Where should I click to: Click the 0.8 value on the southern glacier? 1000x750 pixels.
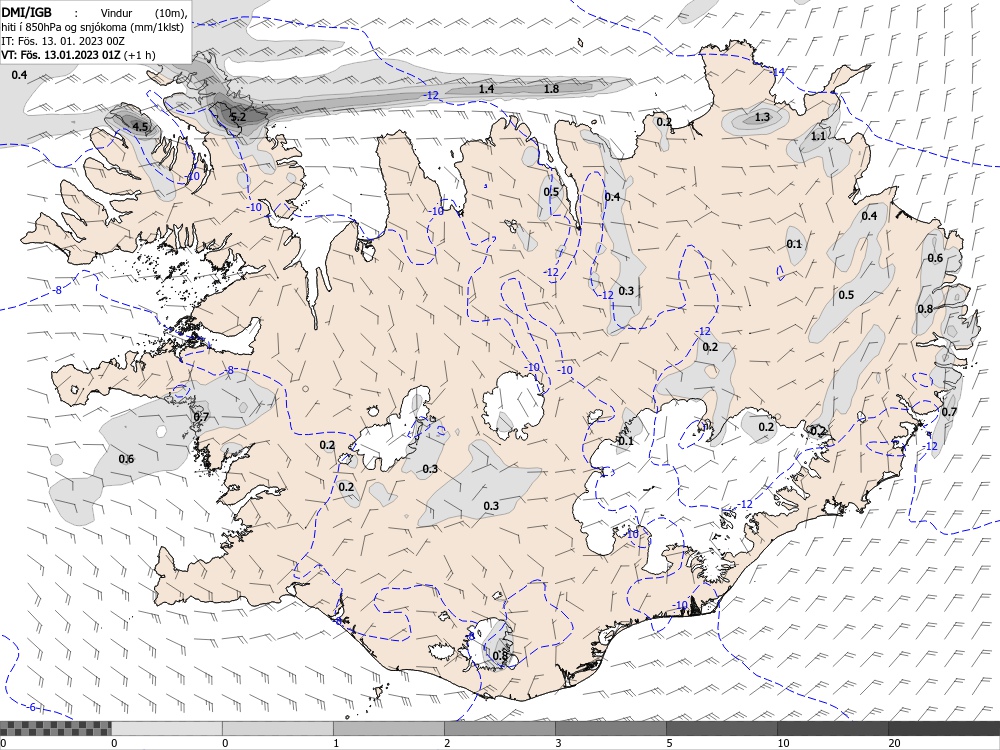tap(500, 655)
